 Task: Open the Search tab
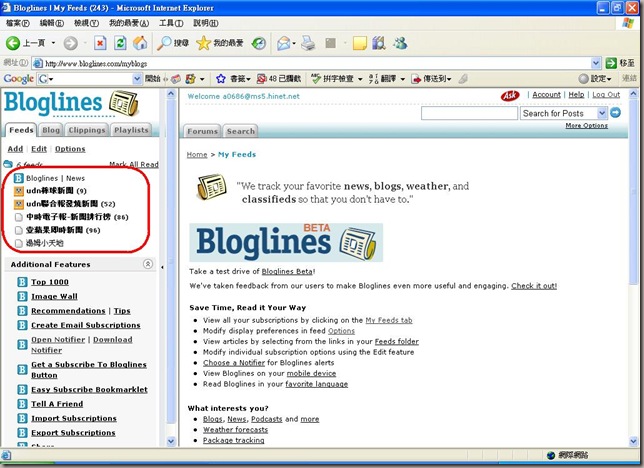click(x=241, y=131)
